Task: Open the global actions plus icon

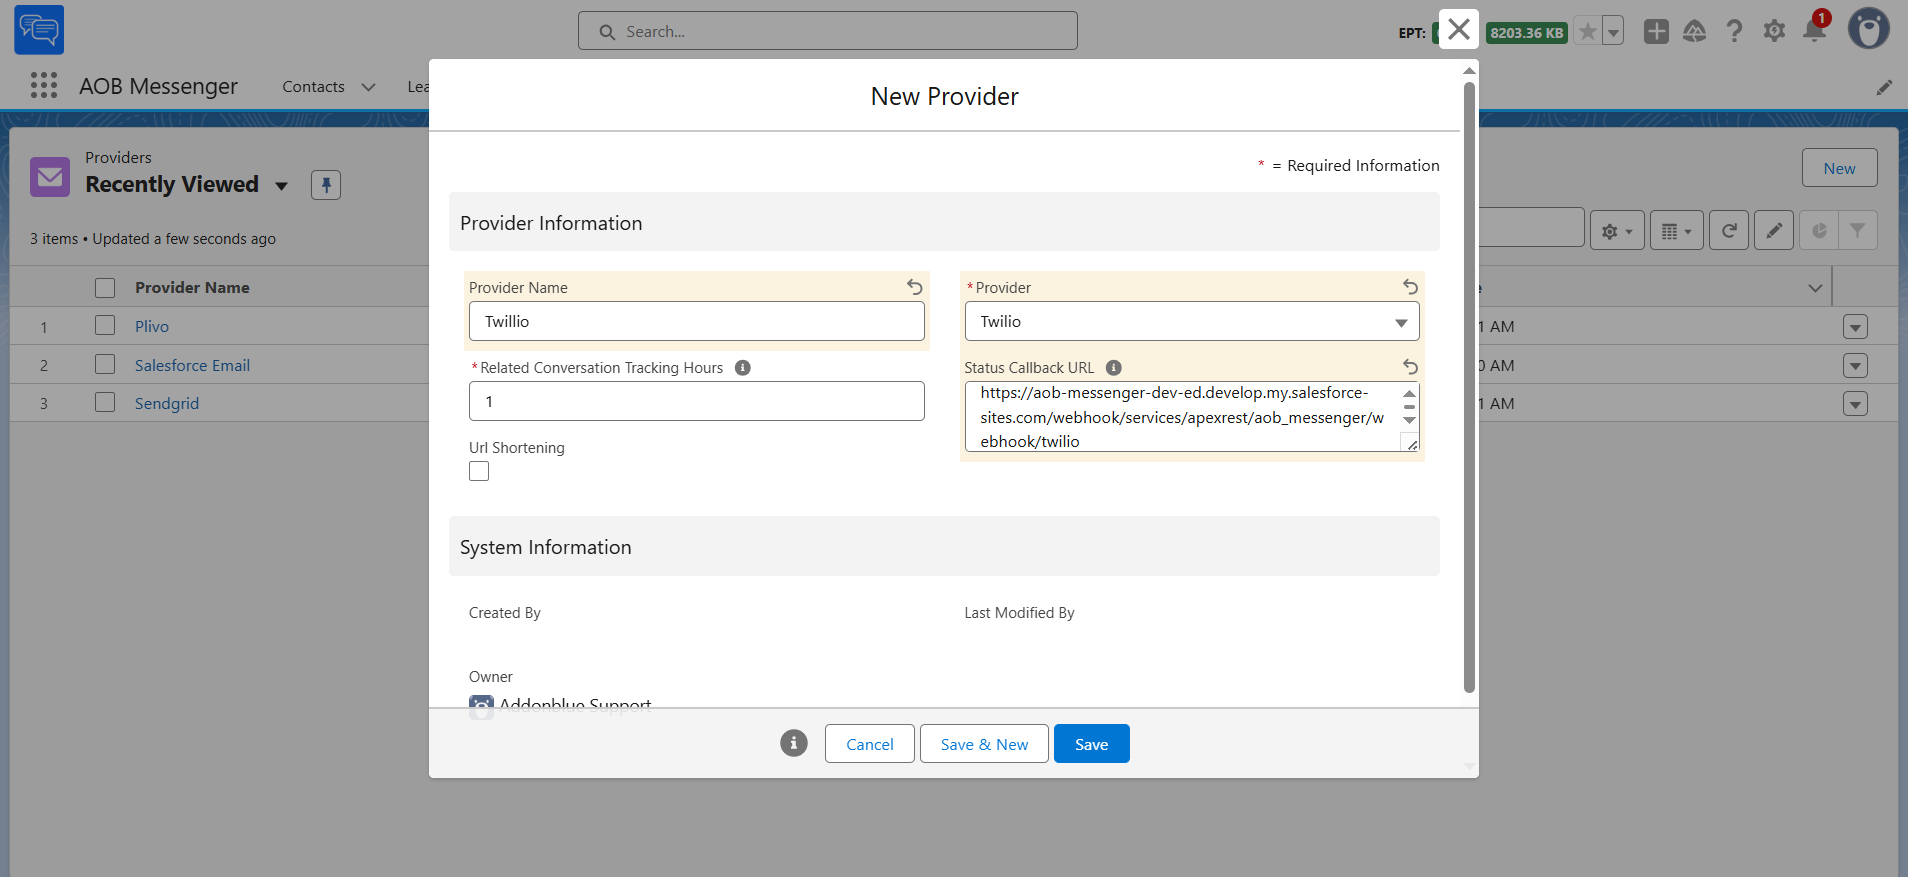Action: coord(1656,31)
